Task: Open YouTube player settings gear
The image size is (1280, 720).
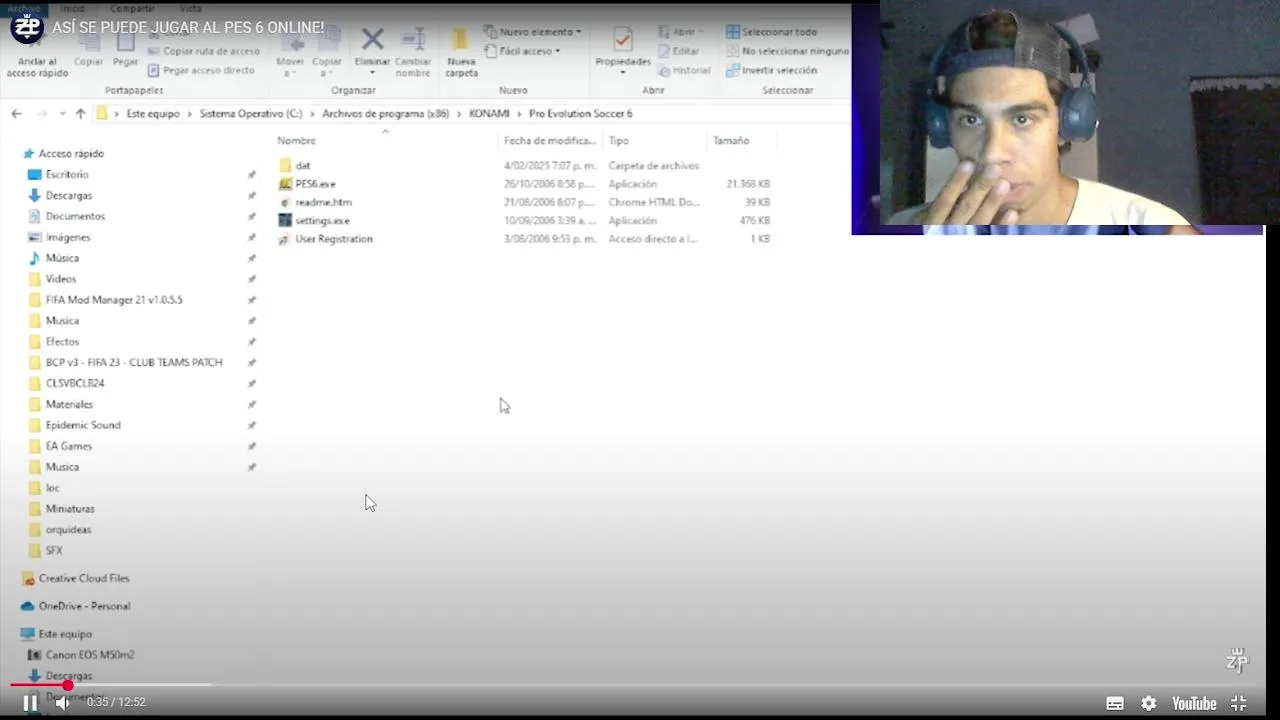Action: 1148,704
